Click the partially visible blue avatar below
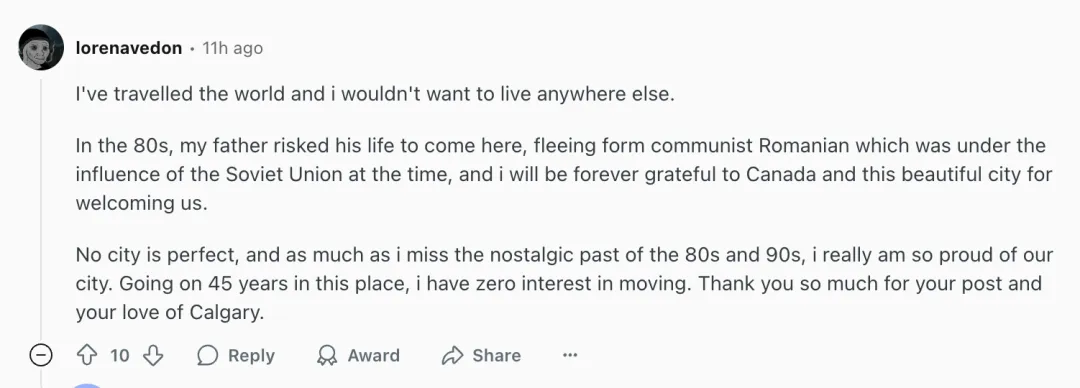The width and height of the screenshot is (1080, 388). point(87,385)
